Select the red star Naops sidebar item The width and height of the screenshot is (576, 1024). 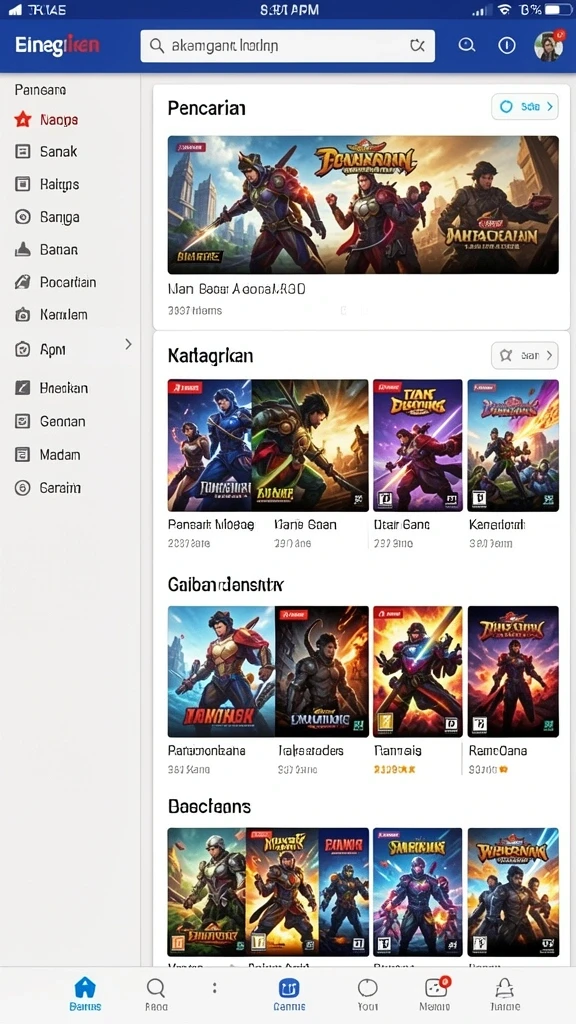[46, 120]
